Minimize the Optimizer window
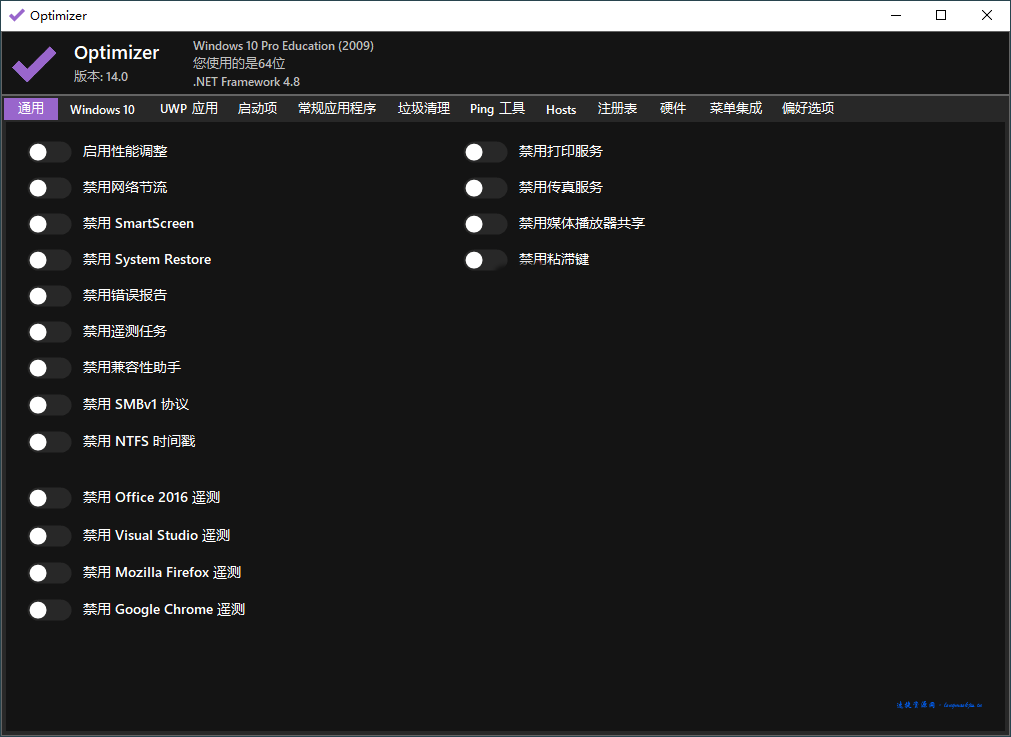Viewport: 1011px width, 737px height. tap(896, 15)
